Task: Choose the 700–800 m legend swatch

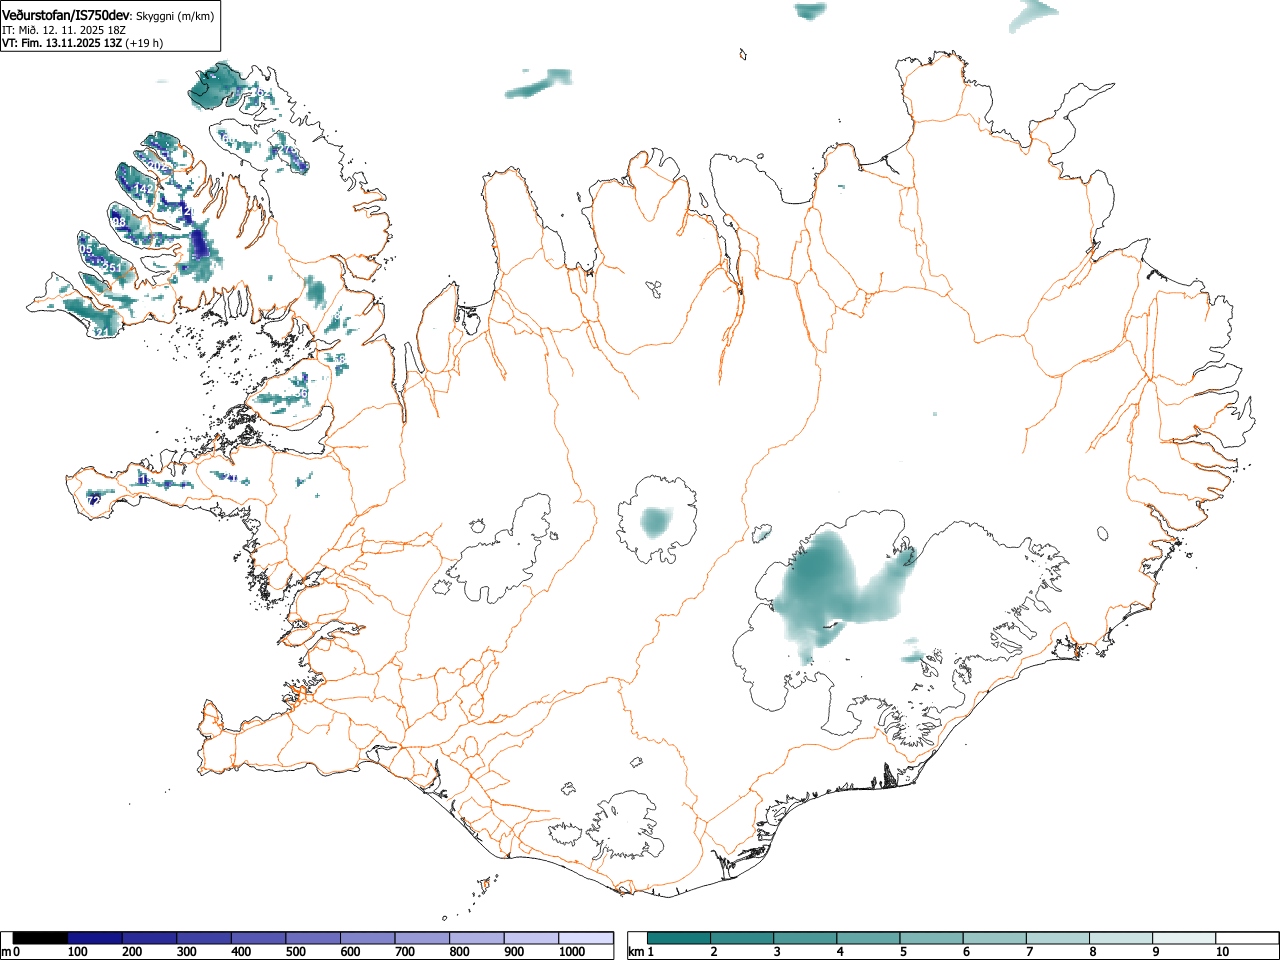Action: 422,938
